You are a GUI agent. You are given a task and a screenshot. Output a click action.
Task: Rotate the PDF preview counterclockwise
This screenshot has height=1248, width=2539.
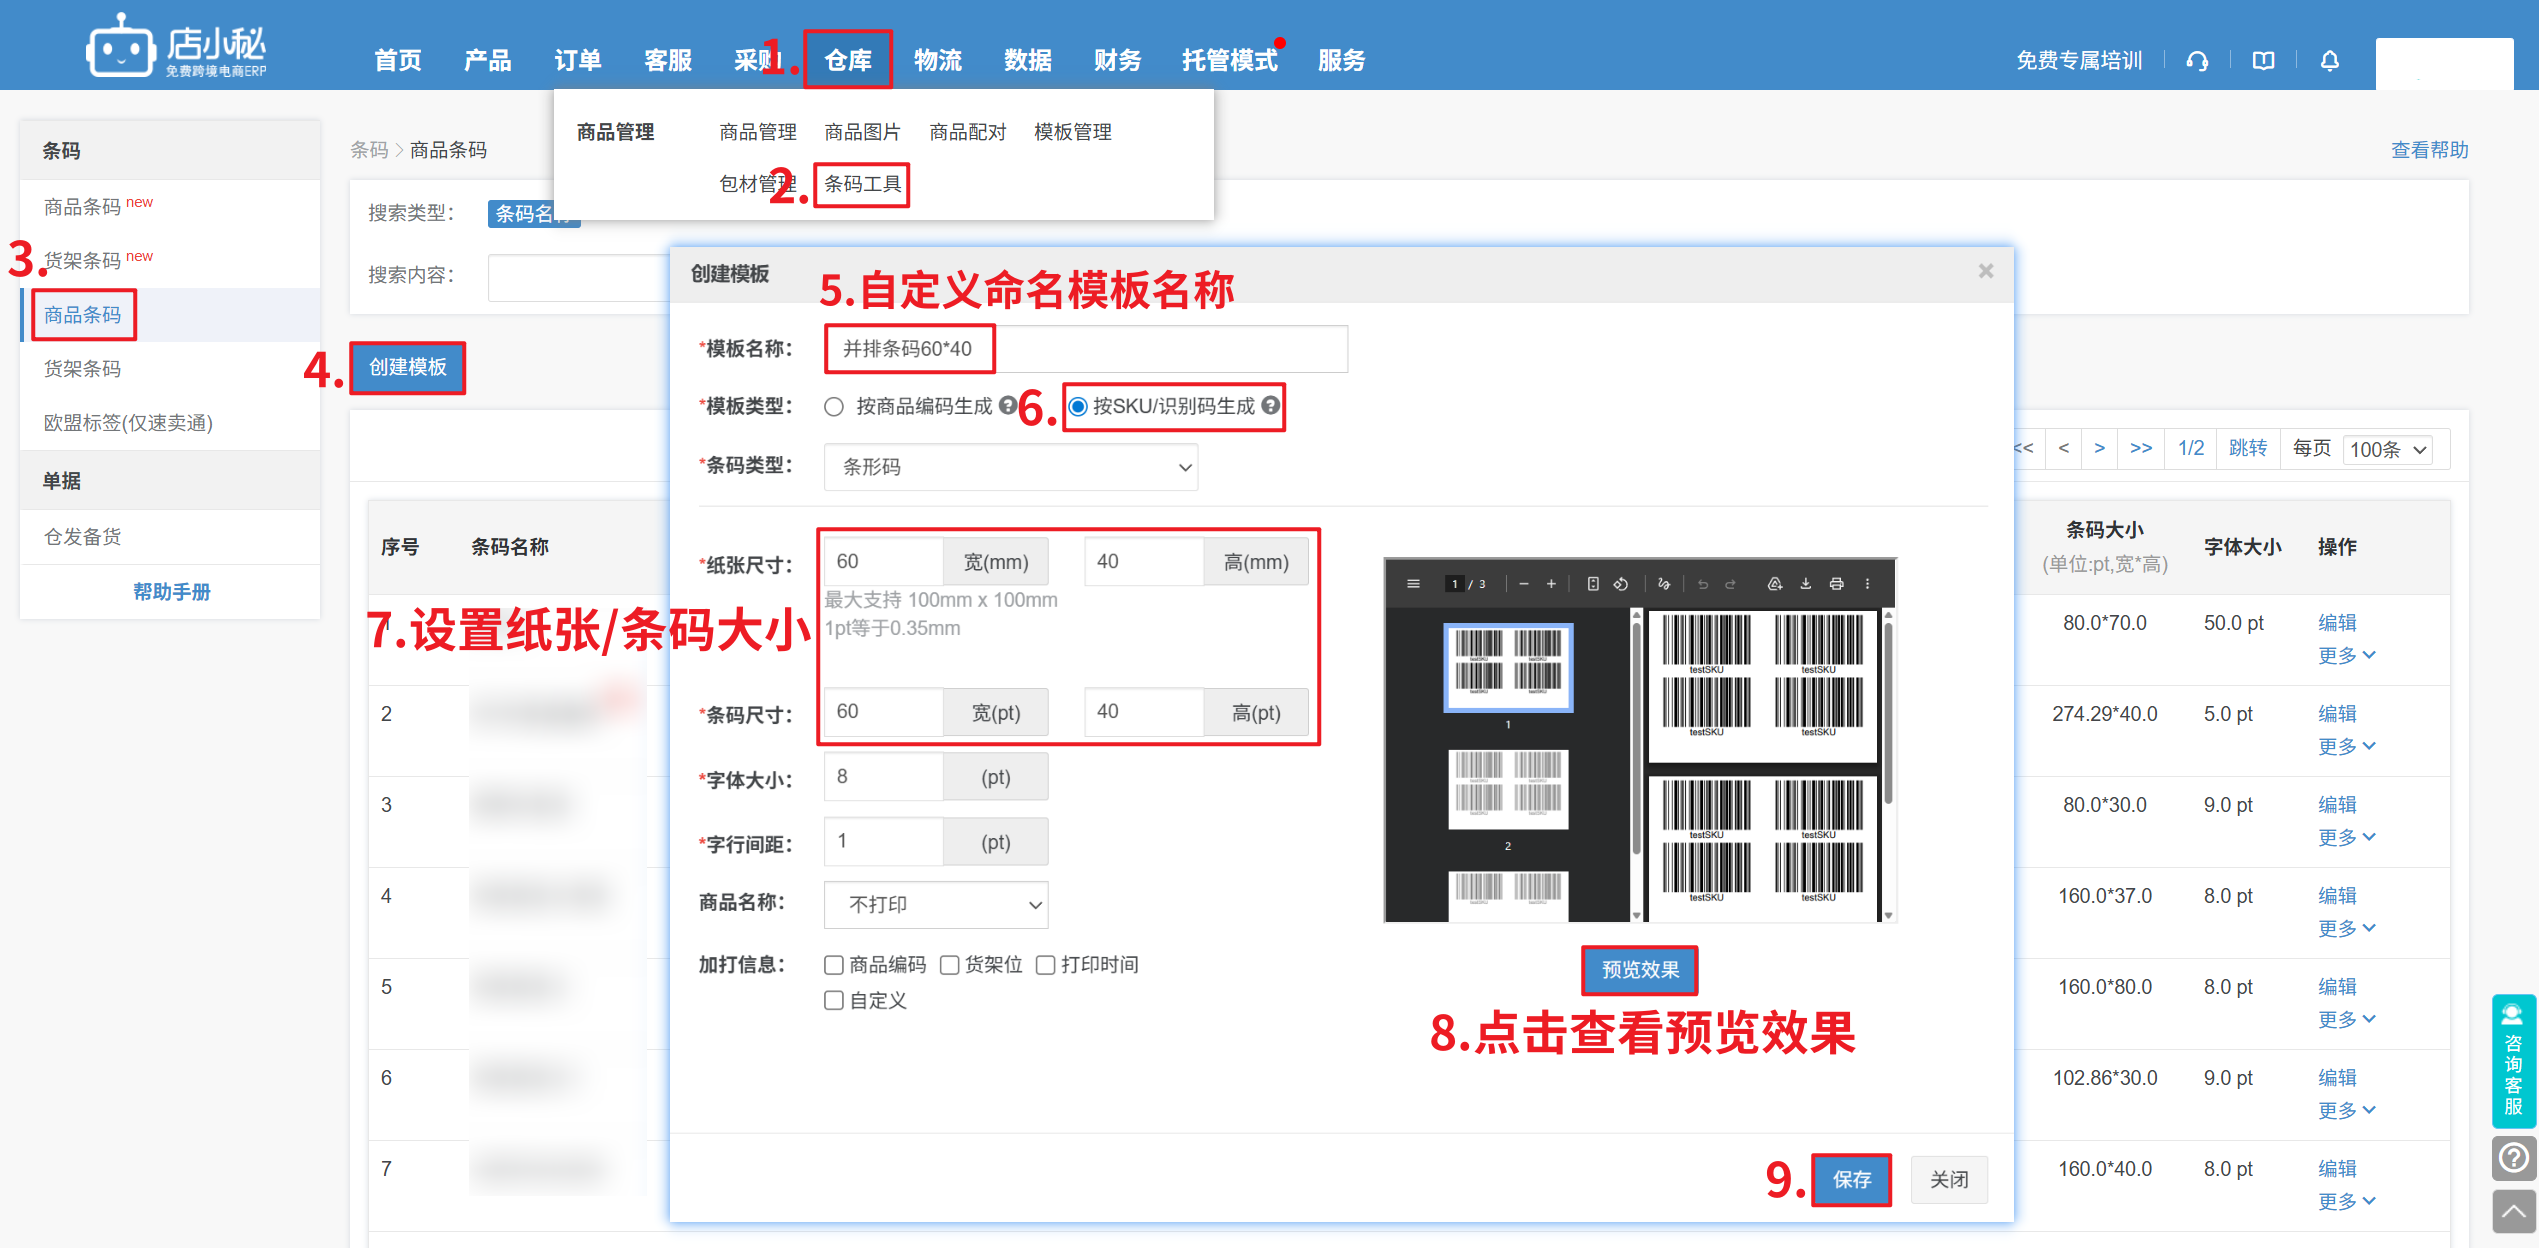pyautogui.click(x=1621, y=584)
